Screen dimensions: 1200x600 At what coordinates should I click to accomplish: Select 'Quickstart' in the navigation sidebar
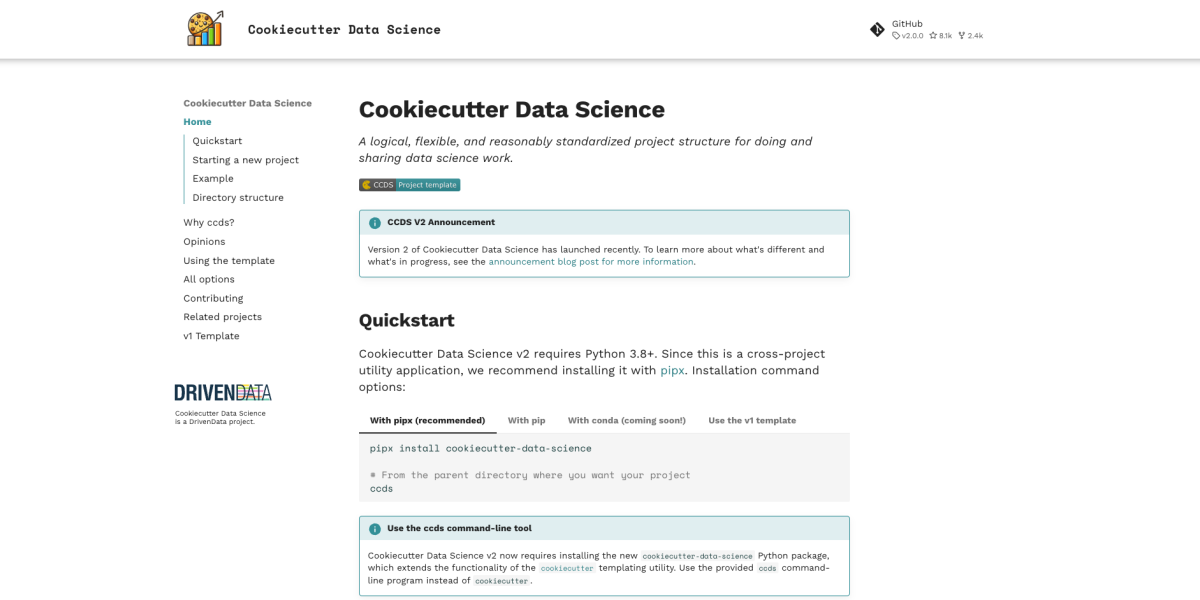[217, 140]
